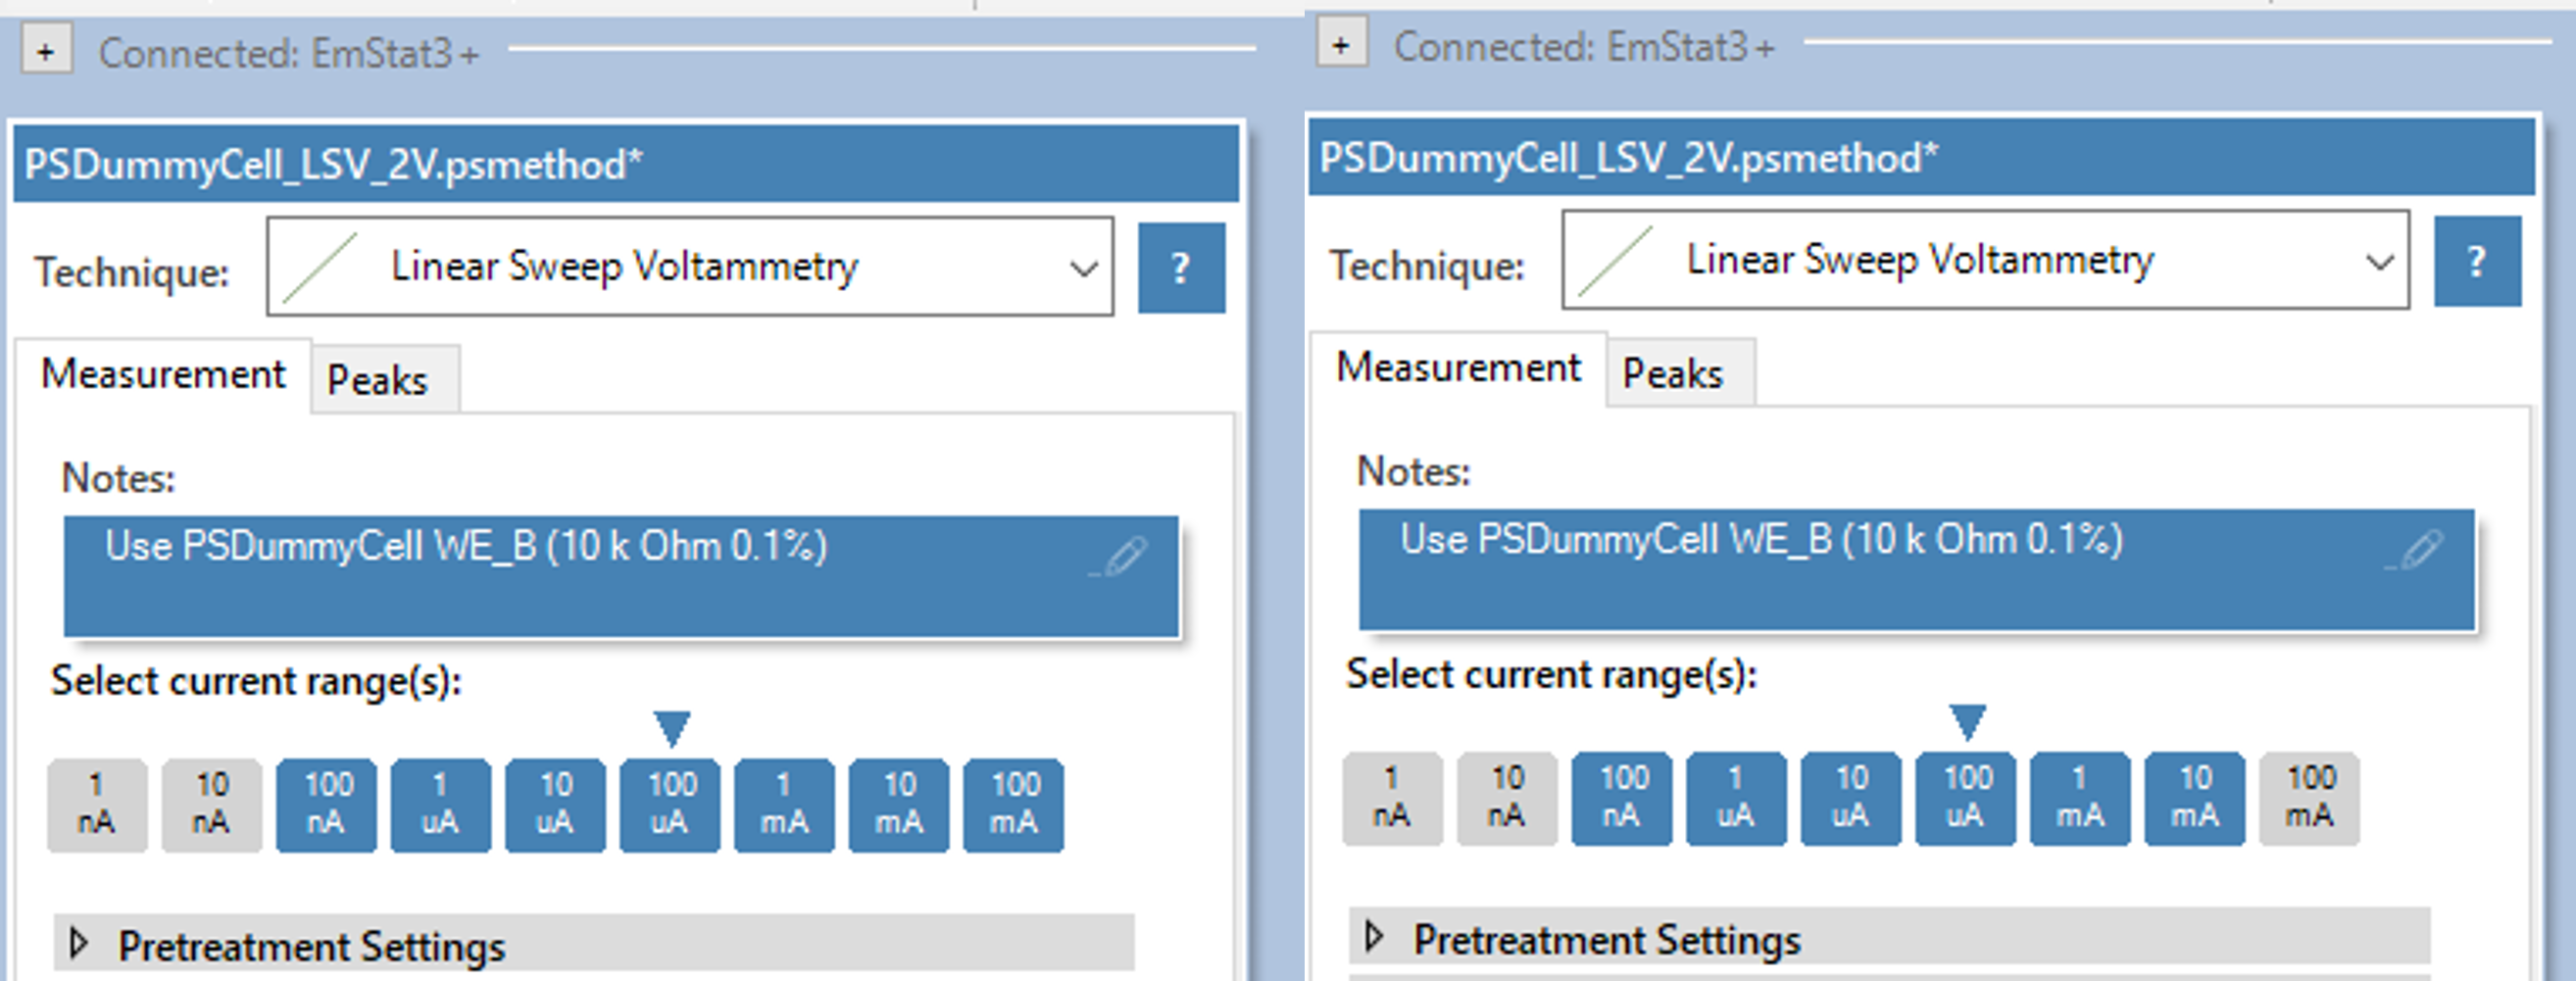
Task: Click the pencil edit icon in right Notes
Action: [x=2419, y=550]
